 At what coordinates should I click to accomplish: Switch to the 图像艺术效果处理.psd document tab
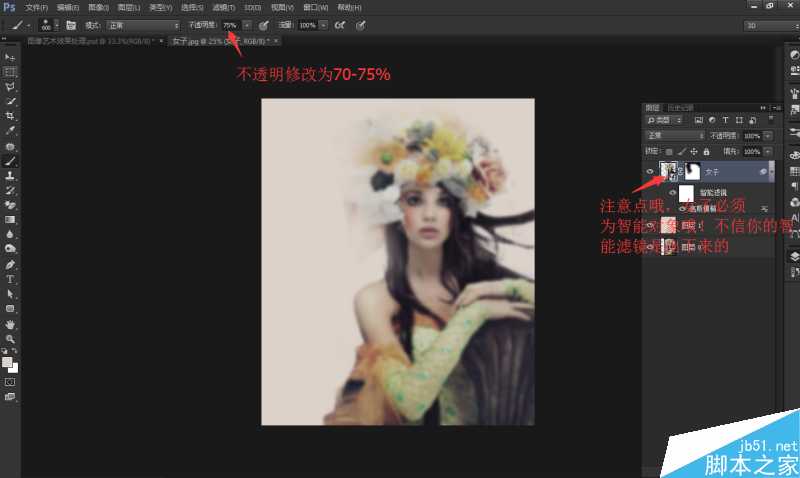(x=88, y=41)
